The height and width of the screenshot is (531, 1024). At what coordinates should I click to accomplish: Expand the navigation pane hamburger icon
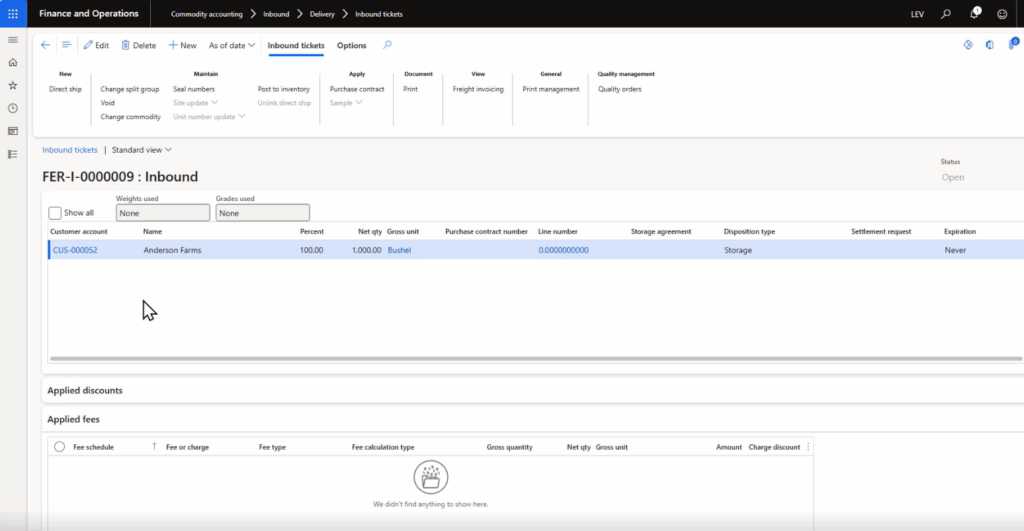12,40
